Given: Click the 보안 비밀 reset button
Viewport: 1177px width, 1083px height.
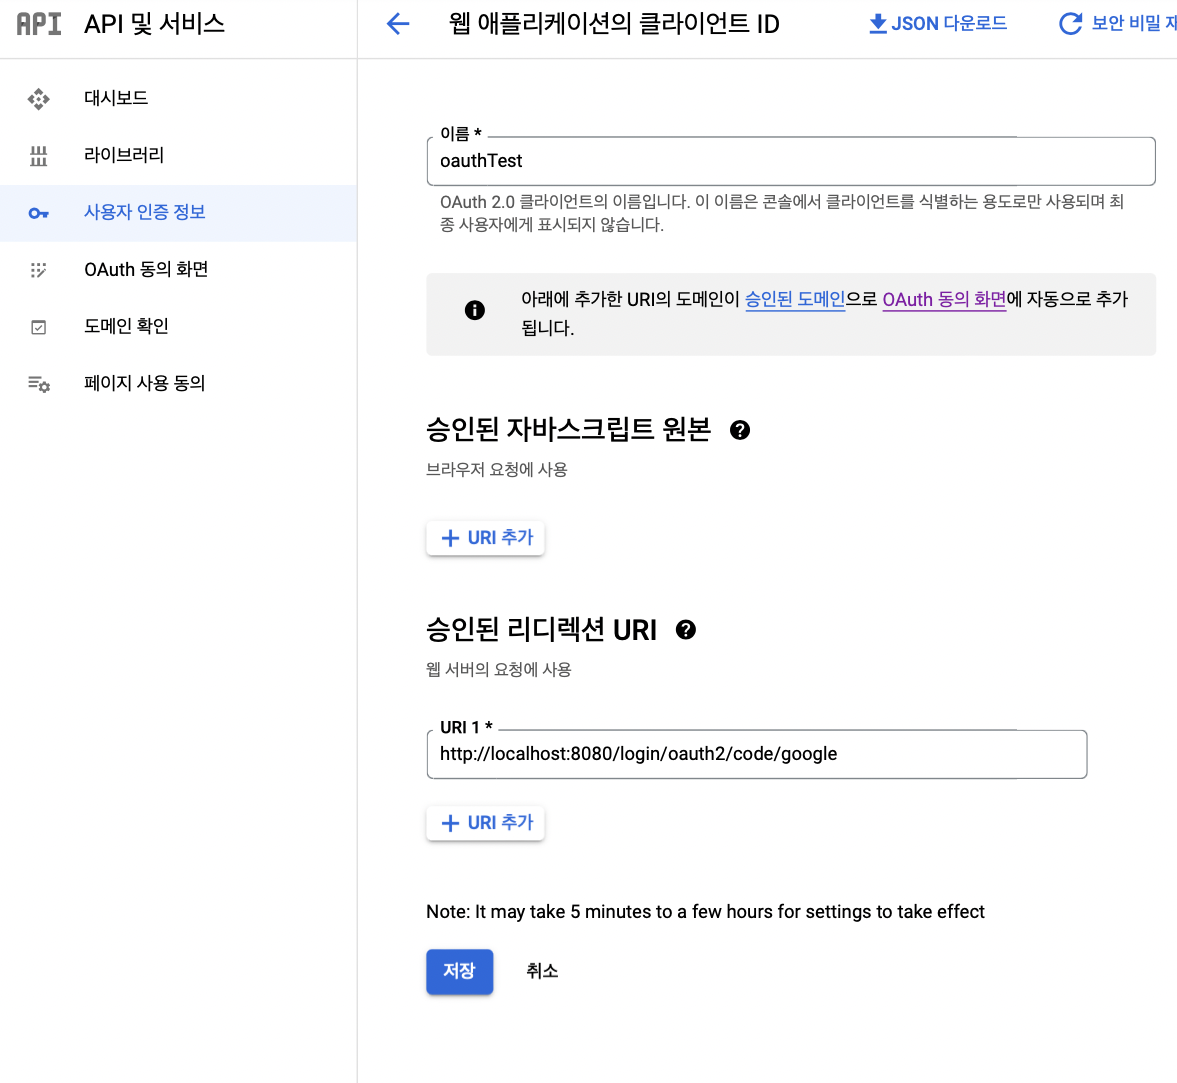Looking at the screenshot, I should click(x=1117, y=23).
